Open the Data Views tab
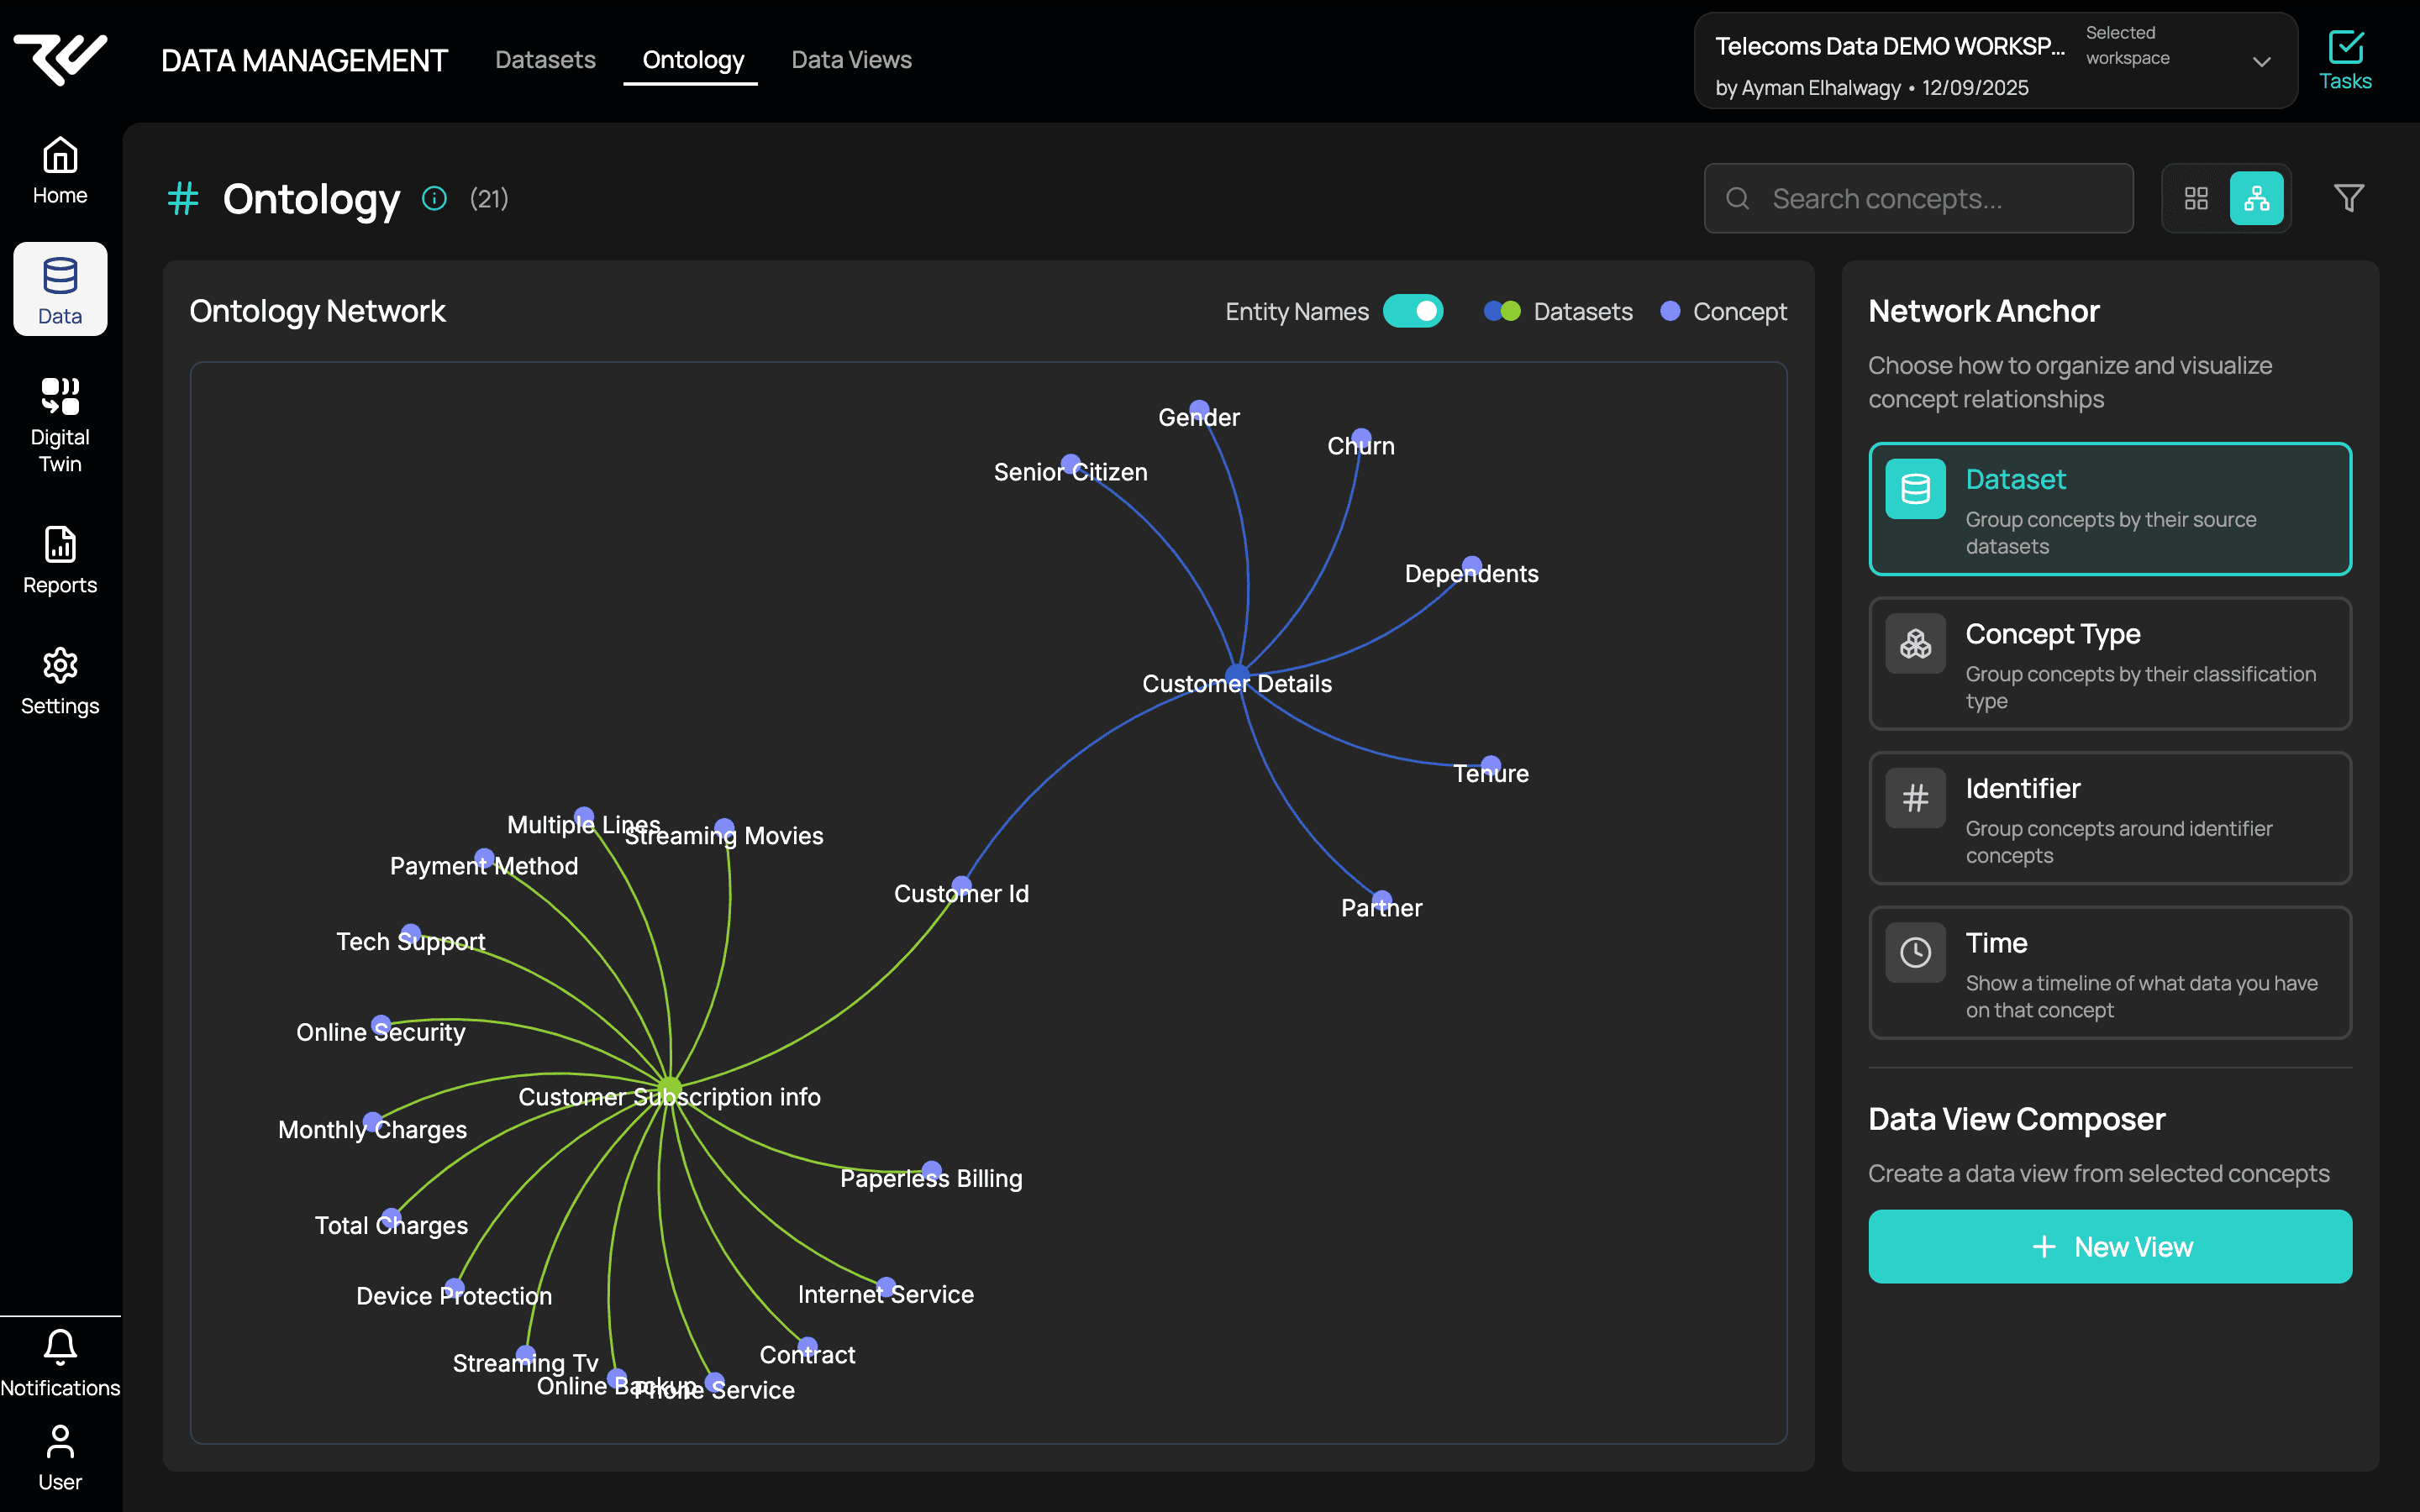The height and width of the screenshot is (1512, 2420). [851, 60]
